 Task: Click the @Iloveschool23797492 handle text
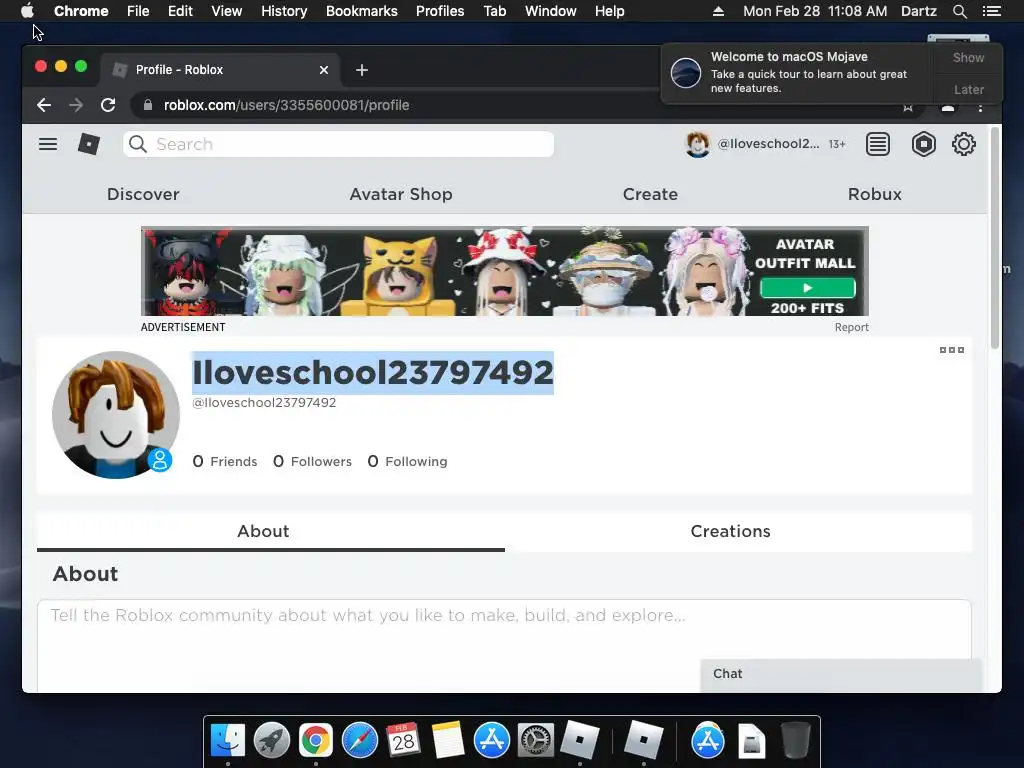(264, 403)
